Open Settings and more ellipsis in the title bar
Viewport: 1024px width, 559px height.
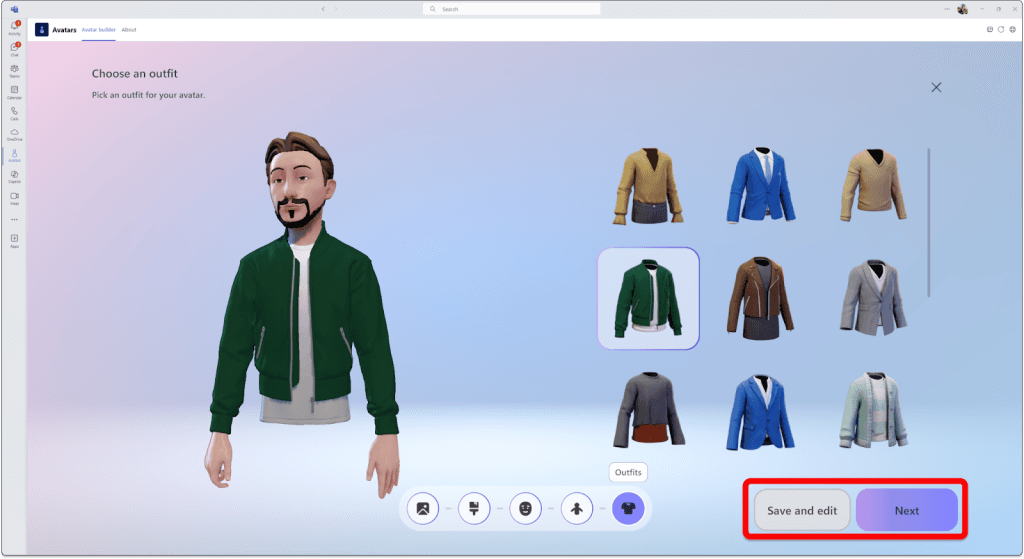click(x=947, y=9)
